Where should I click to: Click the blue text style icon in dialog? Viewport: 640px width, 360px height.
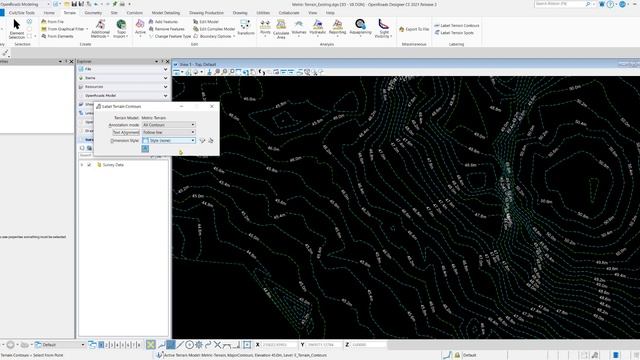pos(145,149)
